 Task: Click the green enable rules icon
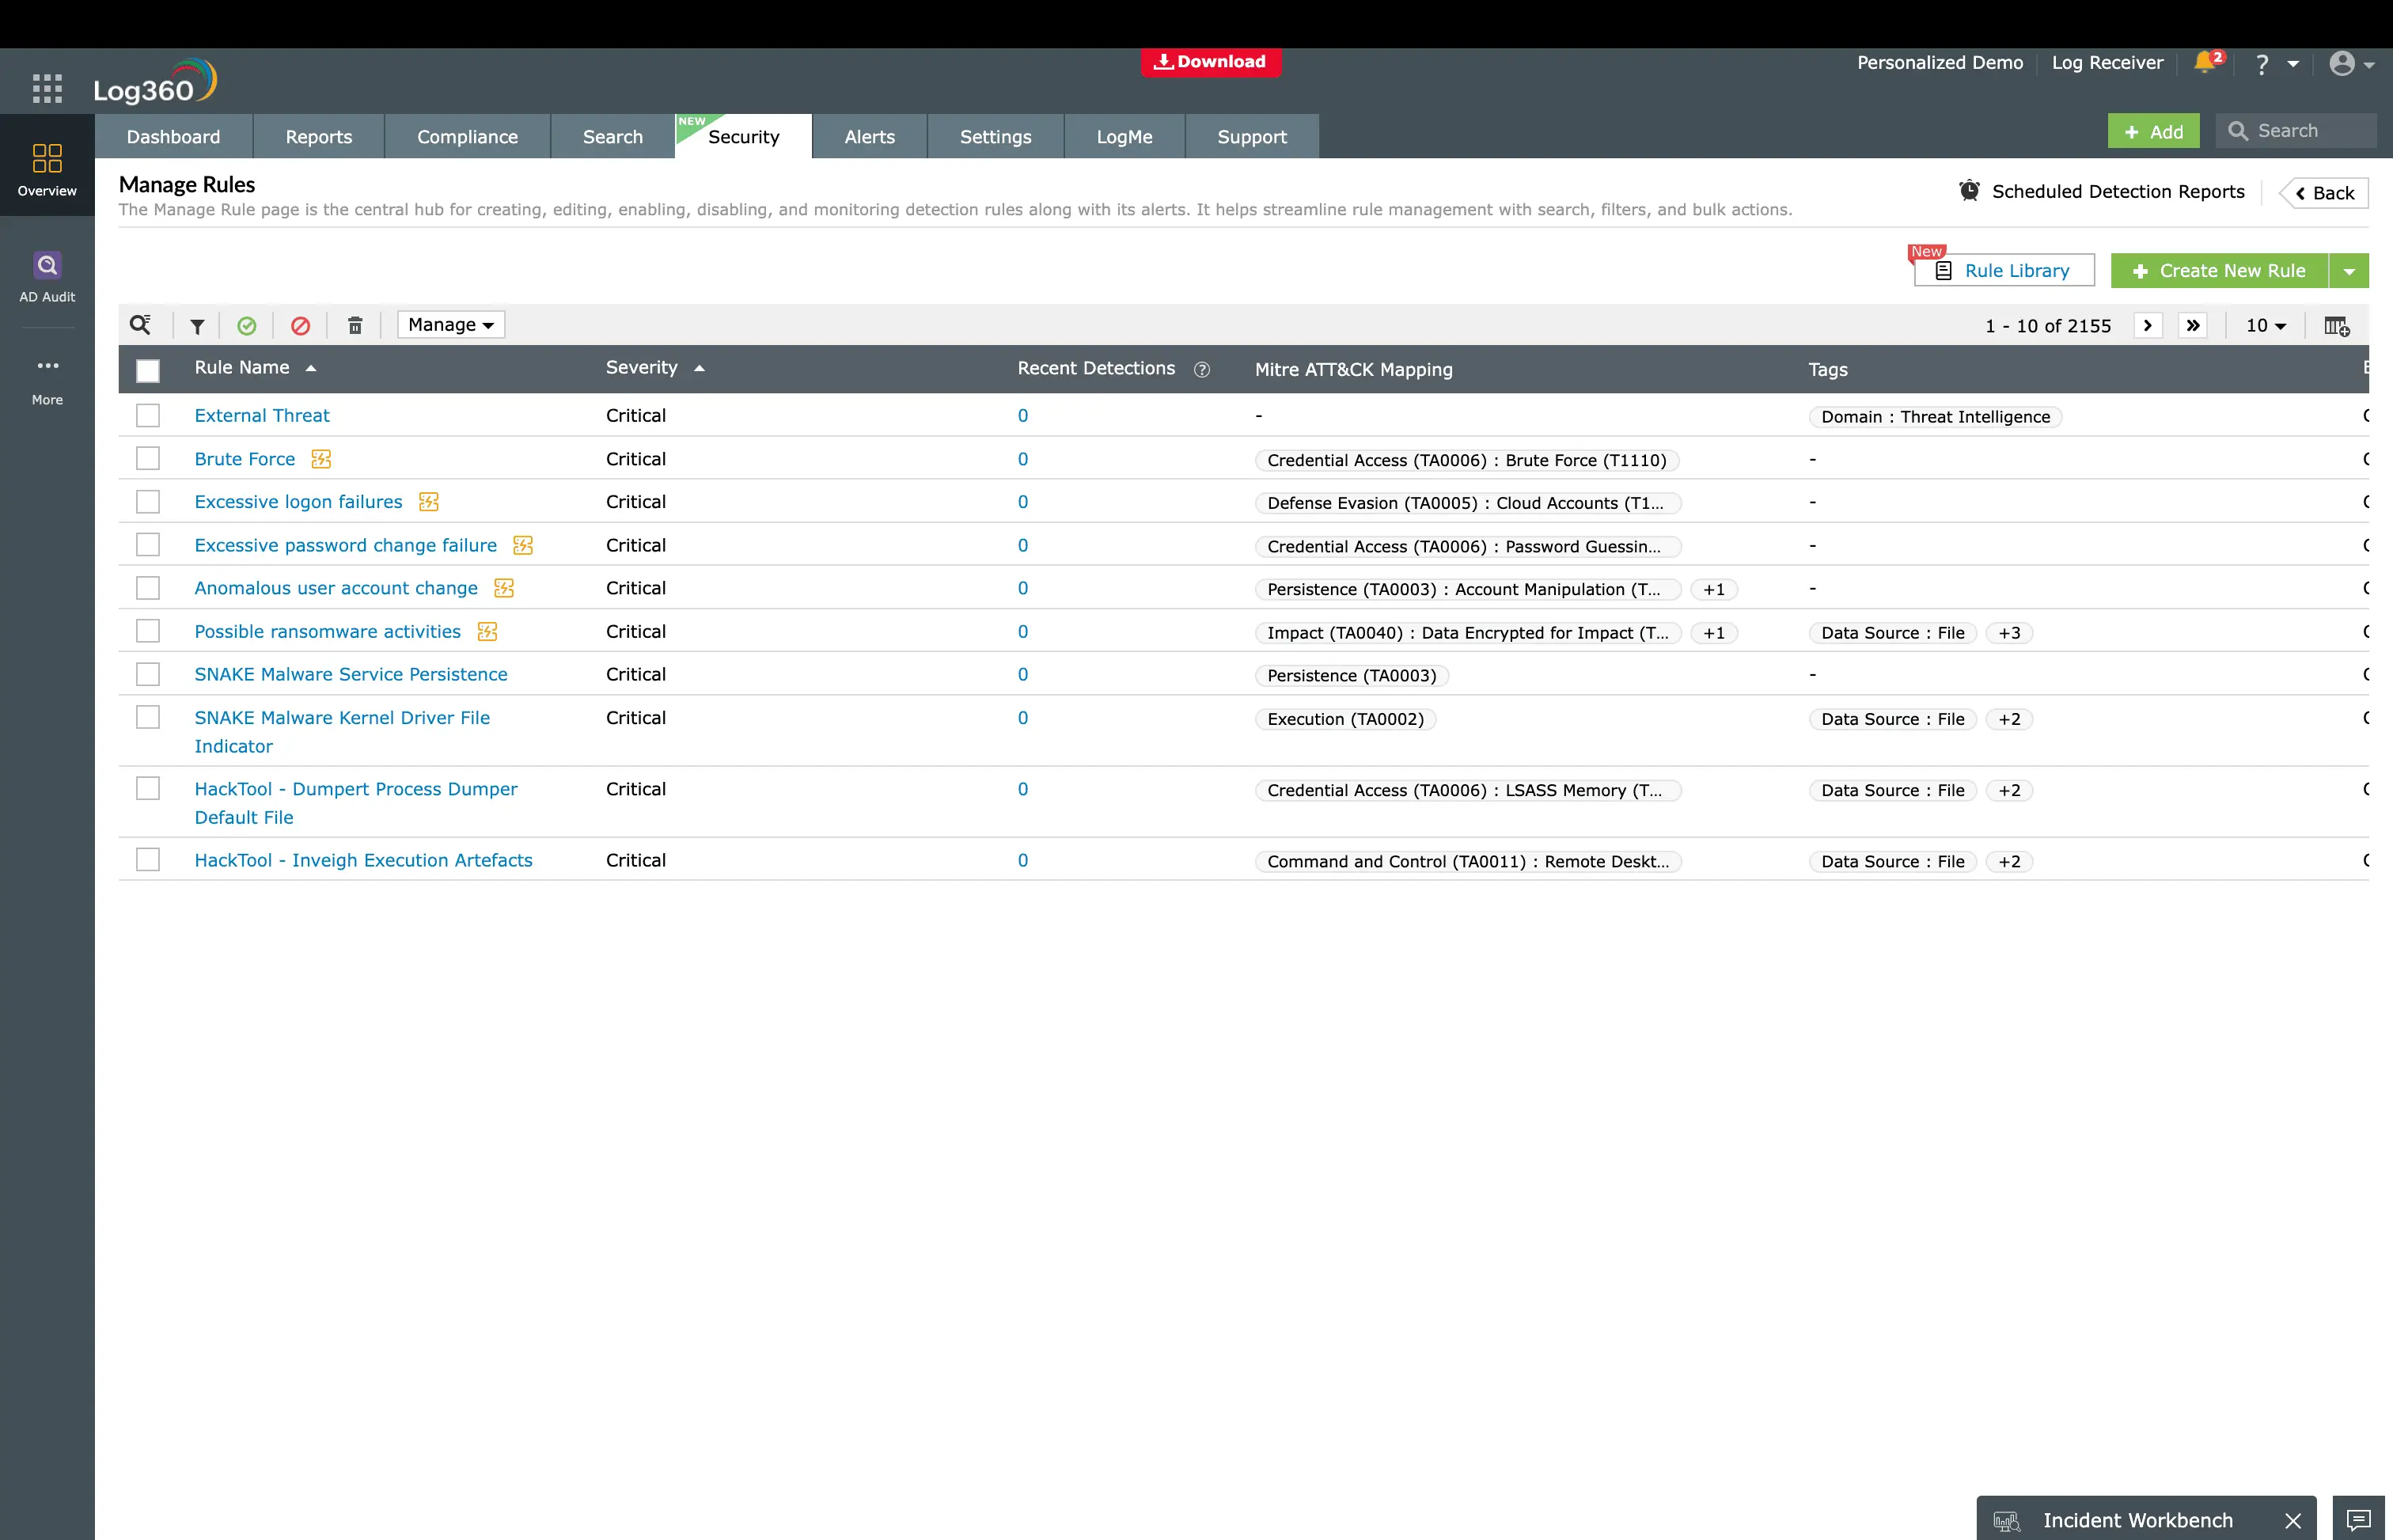[247, 326]
